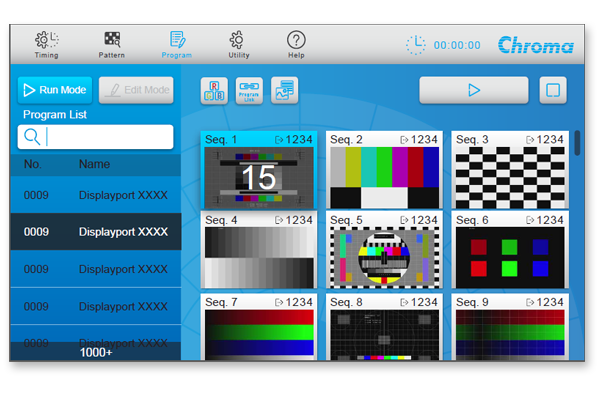The image size is (600, 400).
Task: Click the Program Link button
Action: pyautogui.click(x=249, y=91)
